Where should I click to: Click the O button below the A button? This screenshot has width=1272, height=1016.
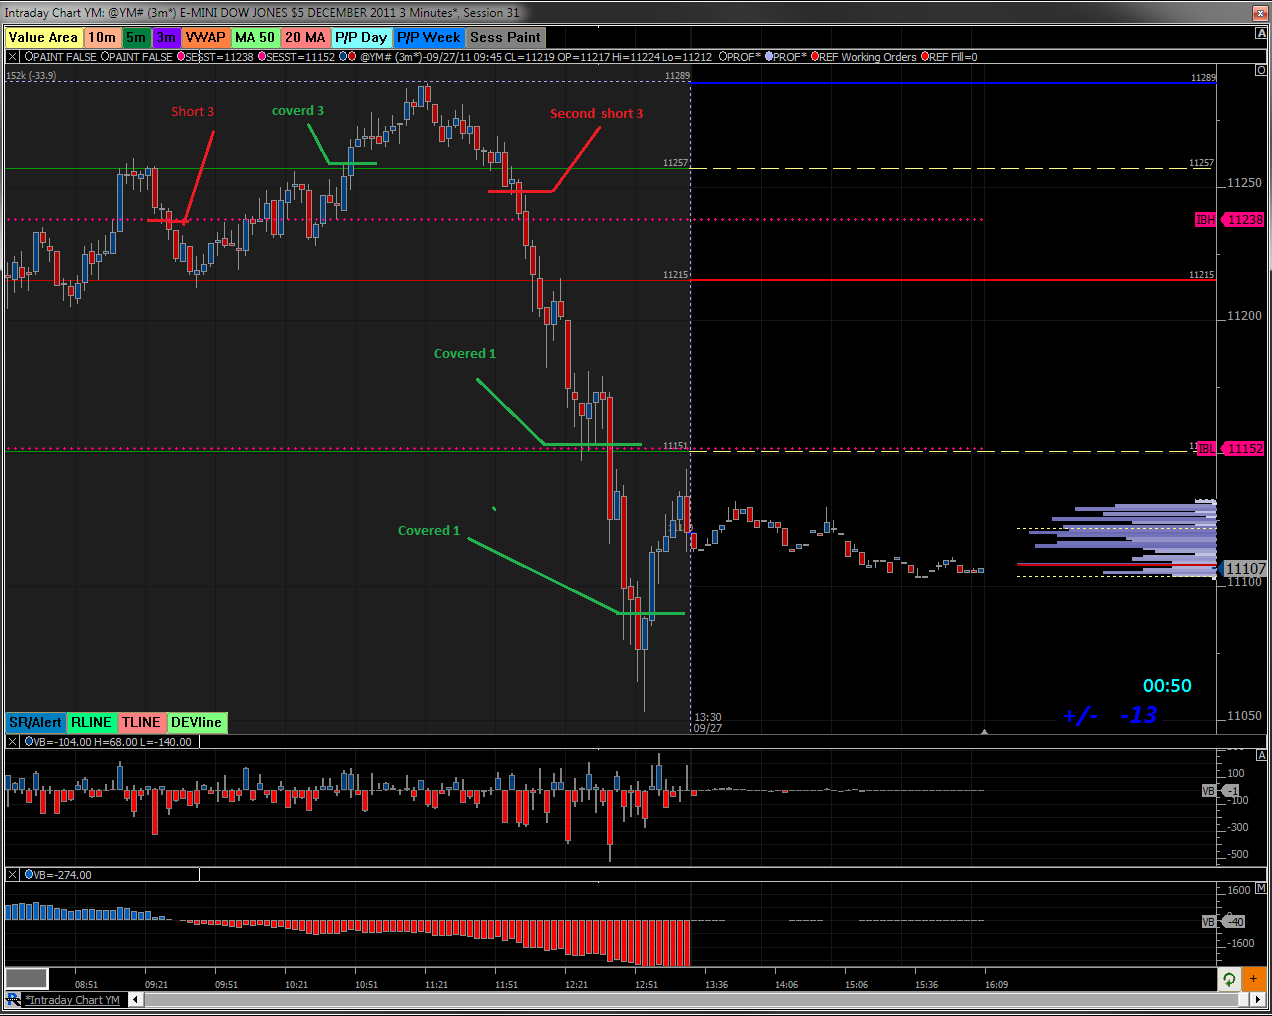point(1261,70)
